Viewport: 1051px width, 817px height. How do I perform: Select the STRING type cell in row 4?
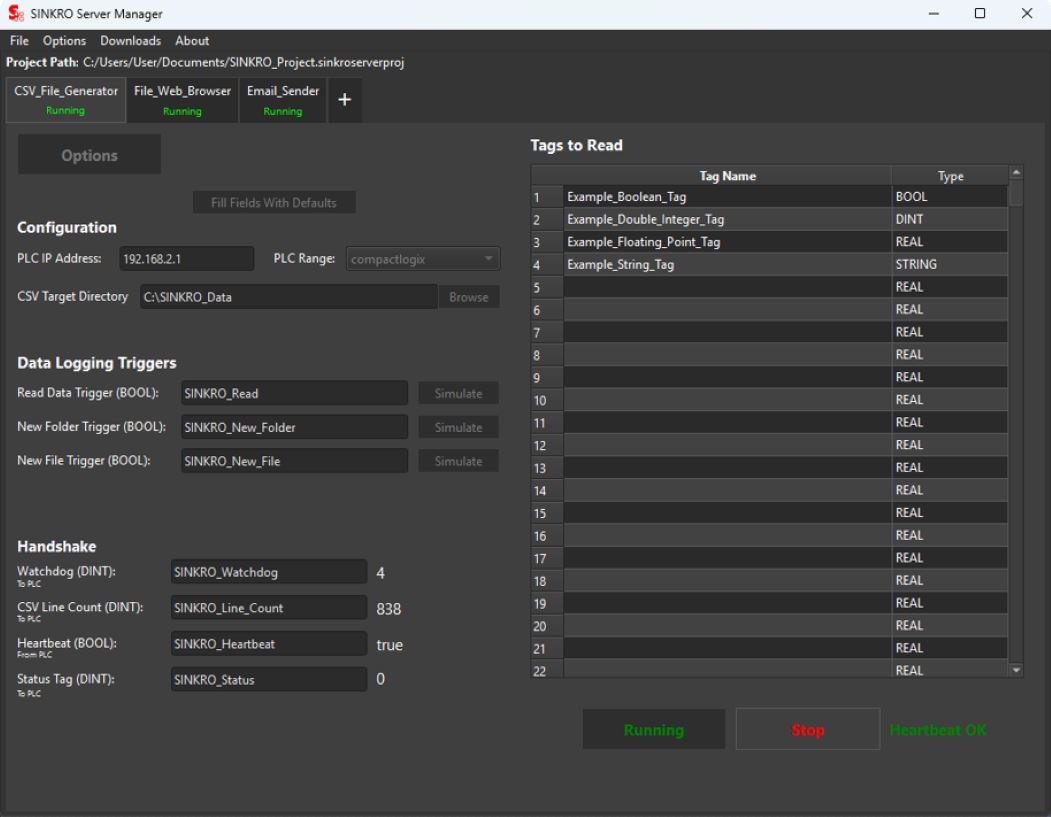(x=950, y=265)
